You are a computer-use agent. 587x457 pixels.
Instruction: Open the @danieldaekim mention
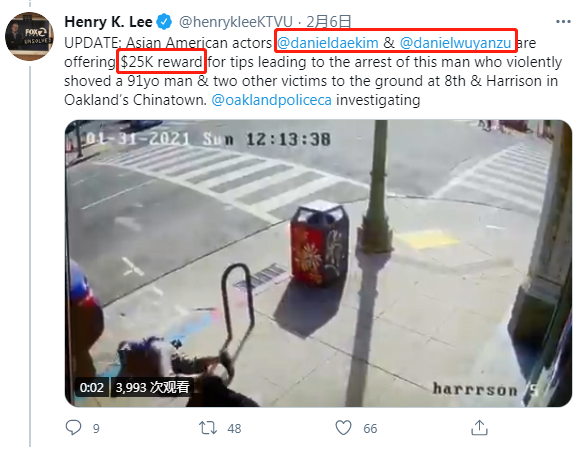click(x=328, y=43)
